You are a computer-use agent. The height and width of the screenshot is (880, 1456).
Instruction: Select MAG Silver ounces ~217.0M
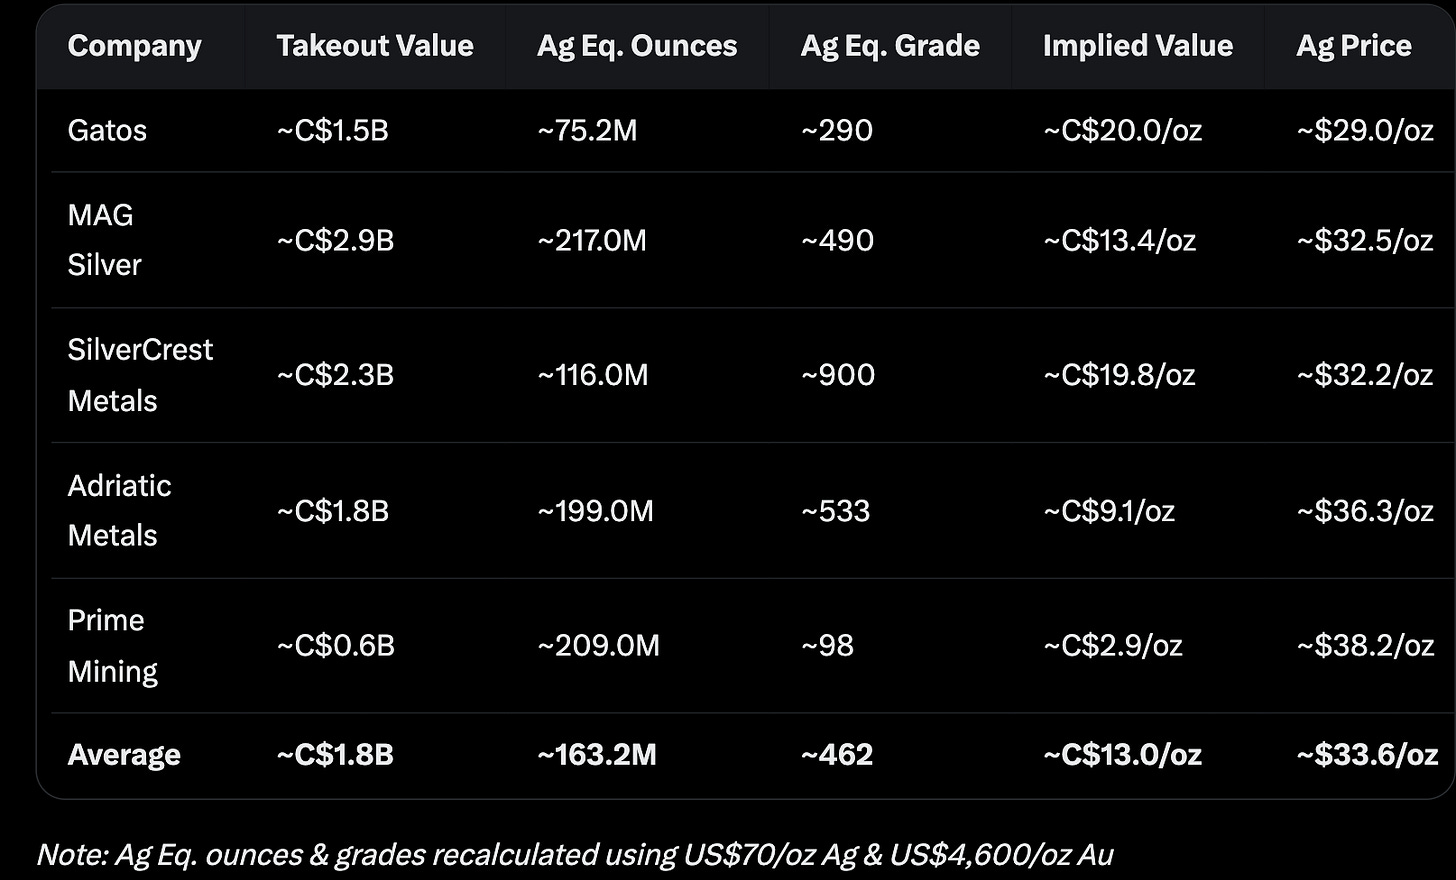[x=592, y=240]
